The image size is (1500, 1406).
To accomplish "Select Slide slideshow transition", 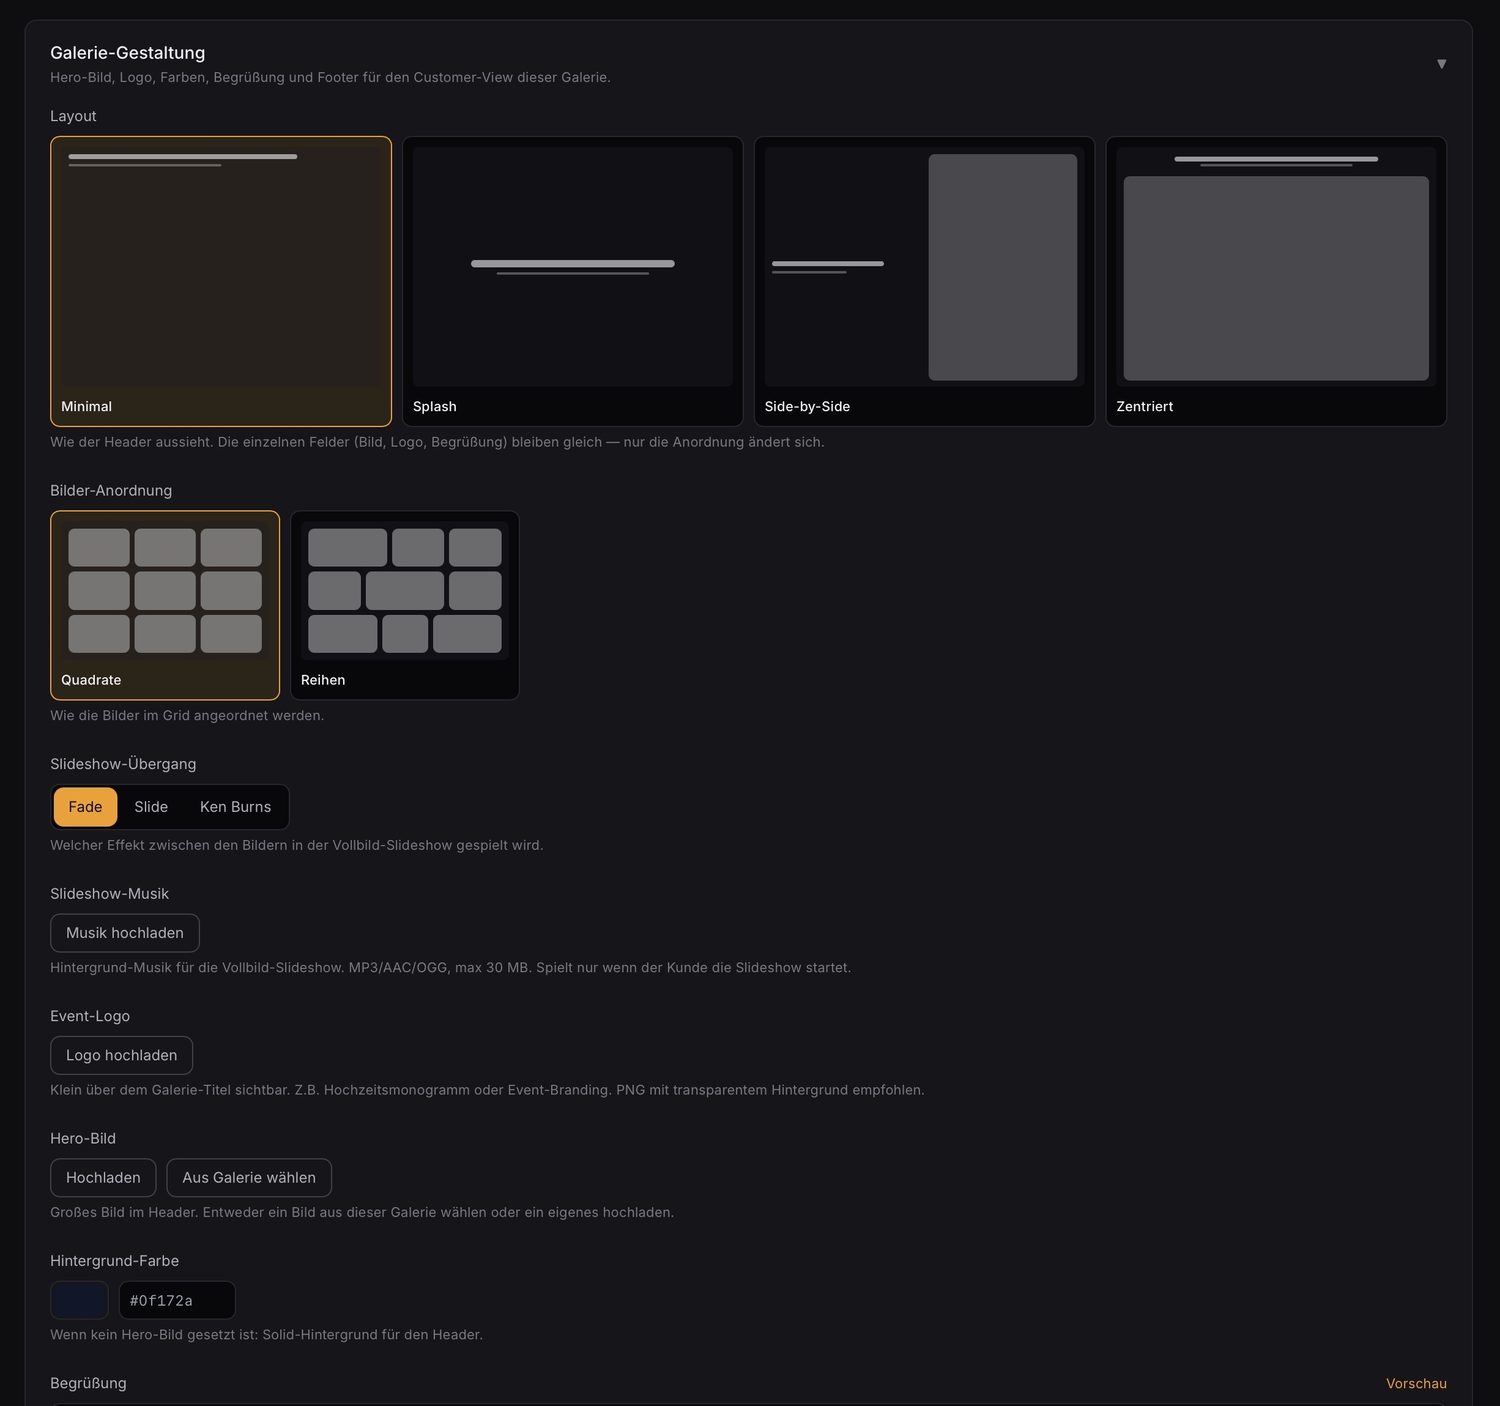I will 151,807.
